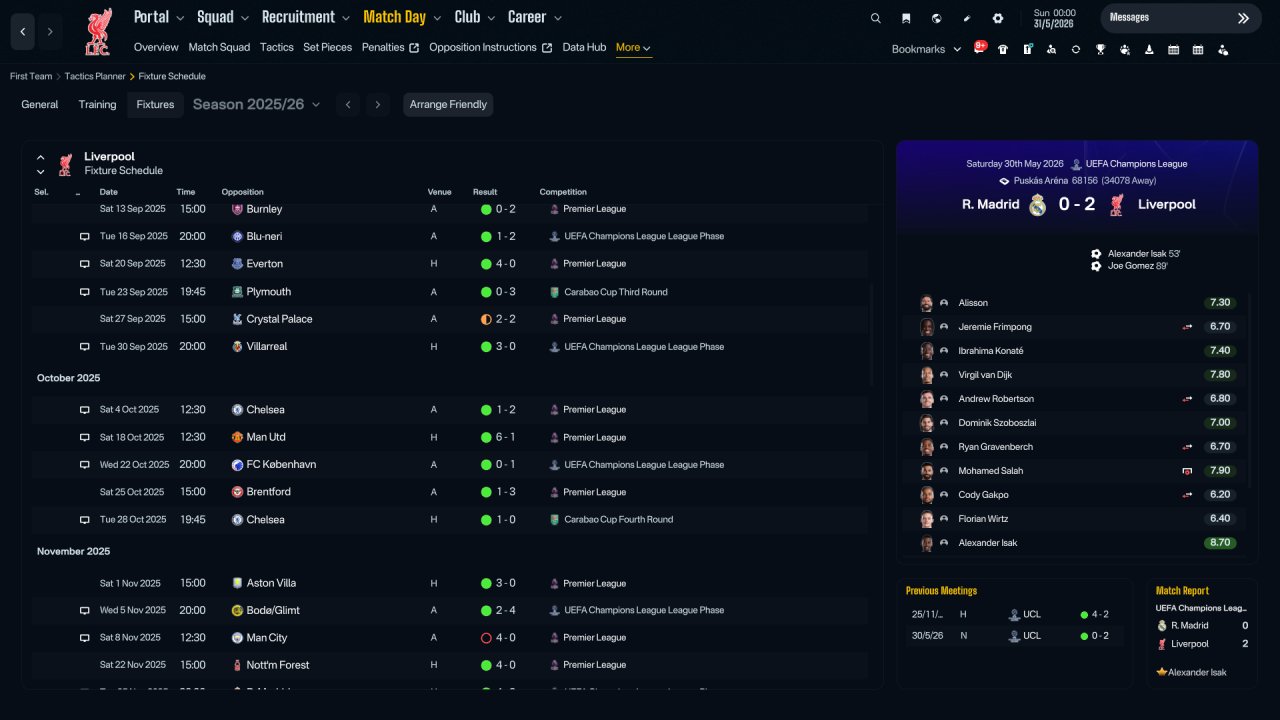This screenshot has width=1280, height=720.
Task: Click TV icon on Bodø/Glimt fixture row
Action: [85, 610]
